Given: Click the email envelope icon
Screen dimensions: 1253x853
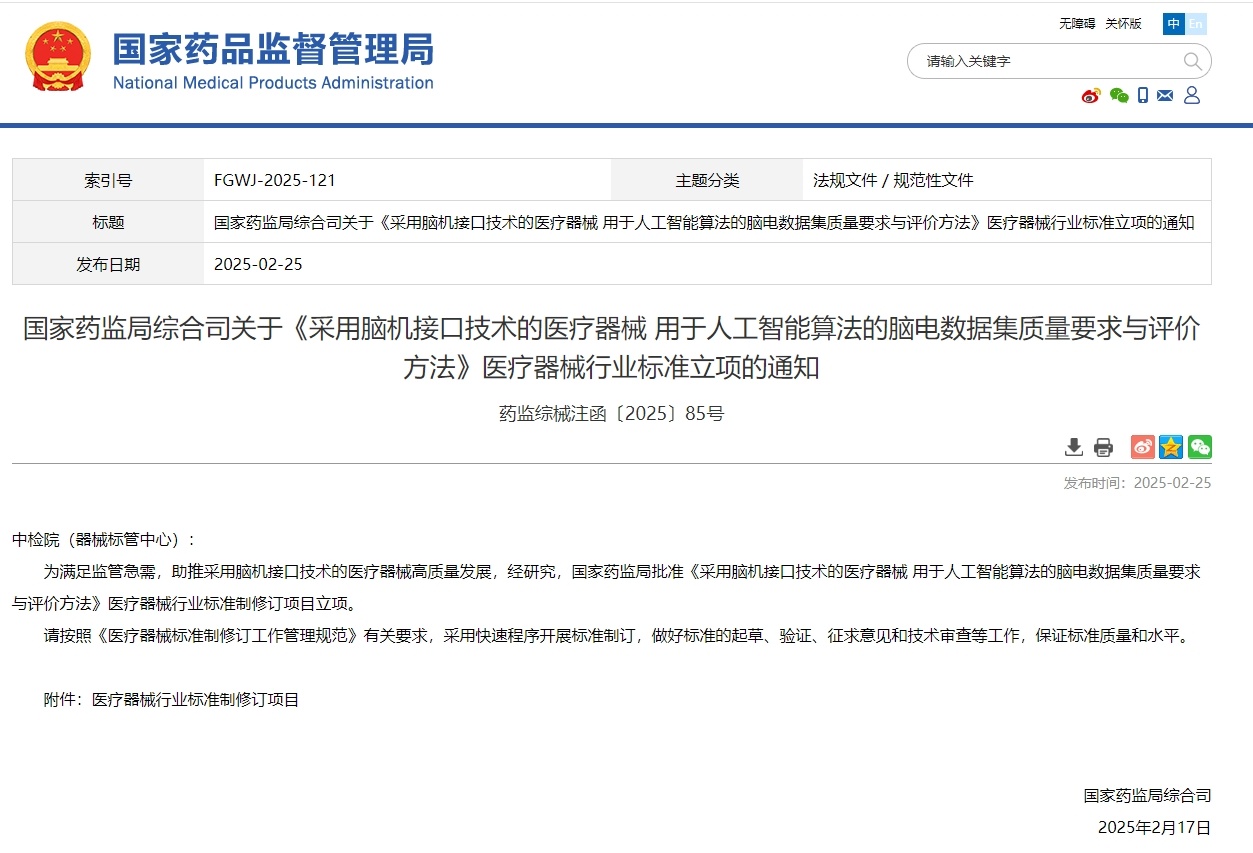Looking at the screenshot, I should (1165, 96).
